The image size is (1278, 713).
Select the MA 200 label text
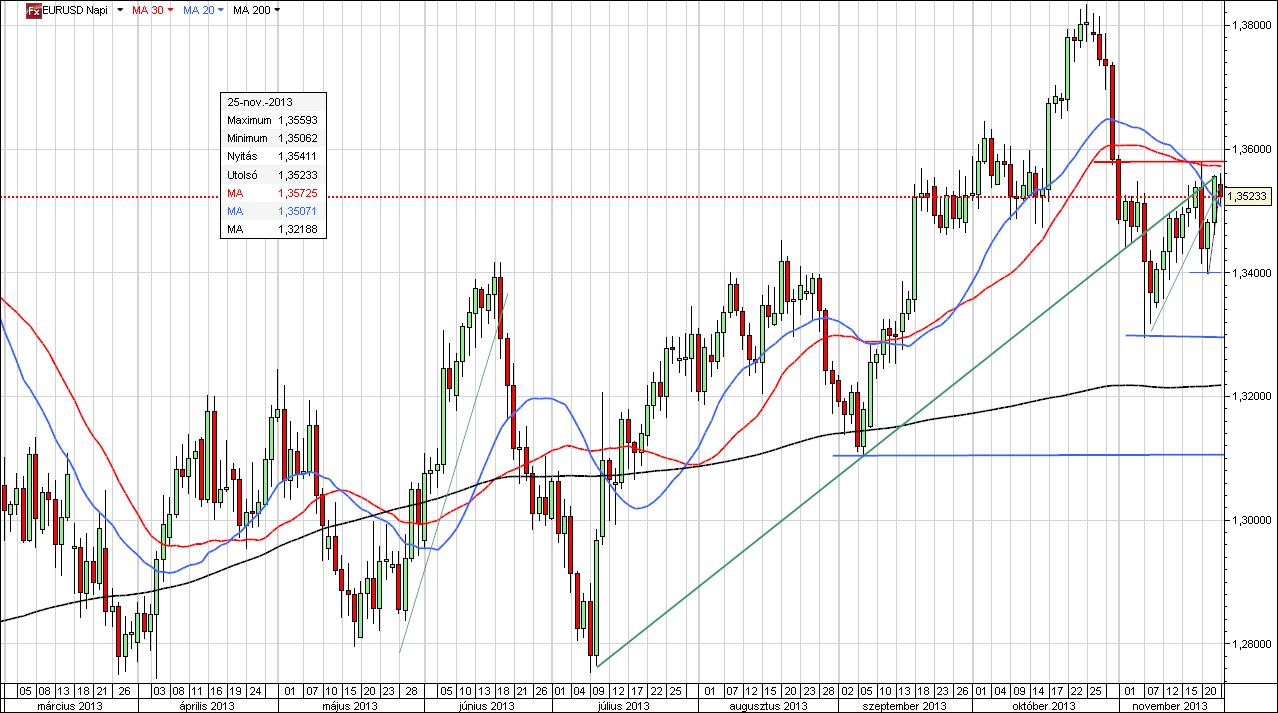(250, 10)
